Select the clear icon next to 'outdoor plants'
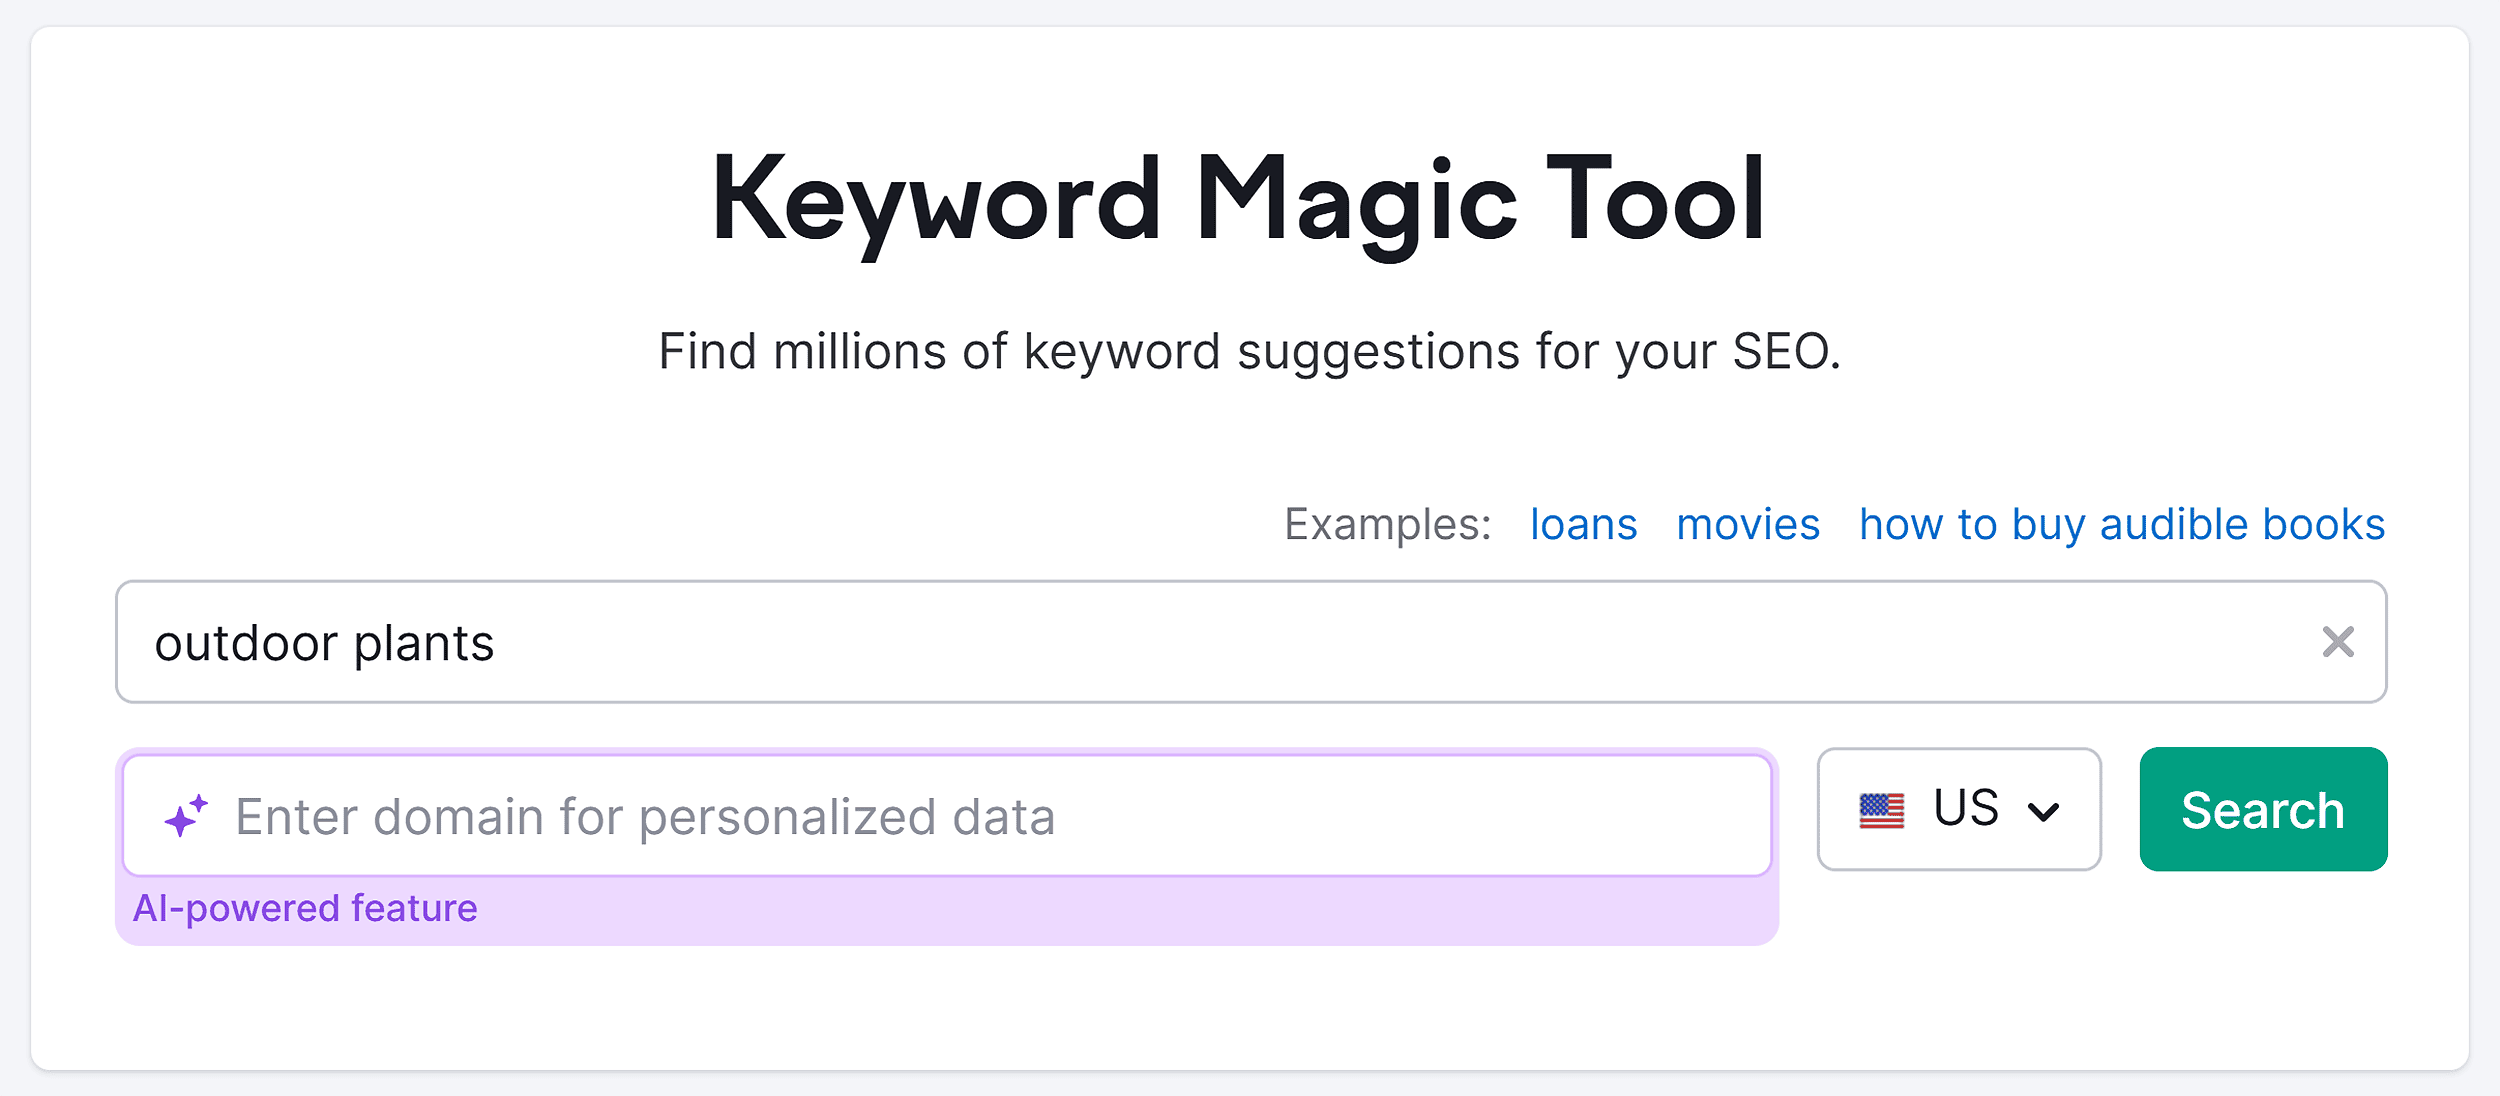2500x1096 pixels. coord(2337,641)
